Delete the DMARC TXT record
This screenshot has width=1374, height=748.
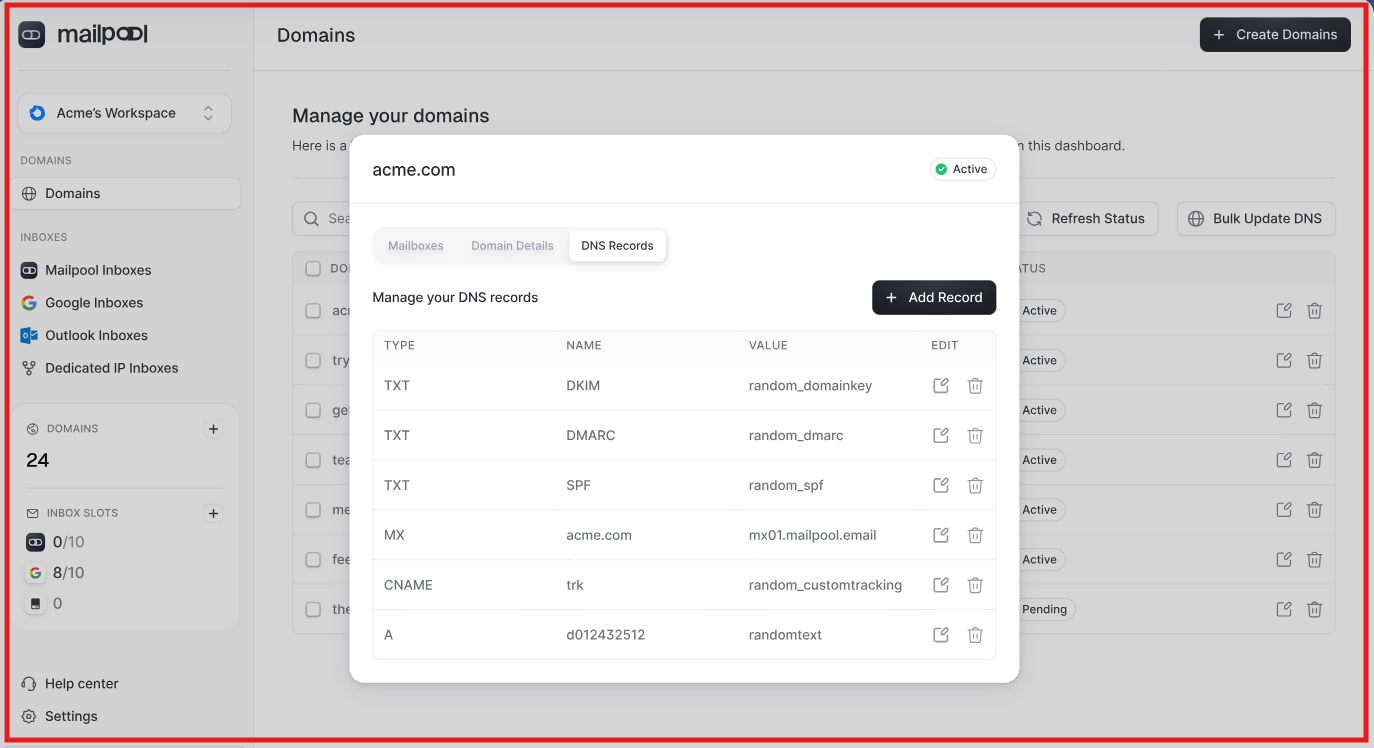(975, 435)
